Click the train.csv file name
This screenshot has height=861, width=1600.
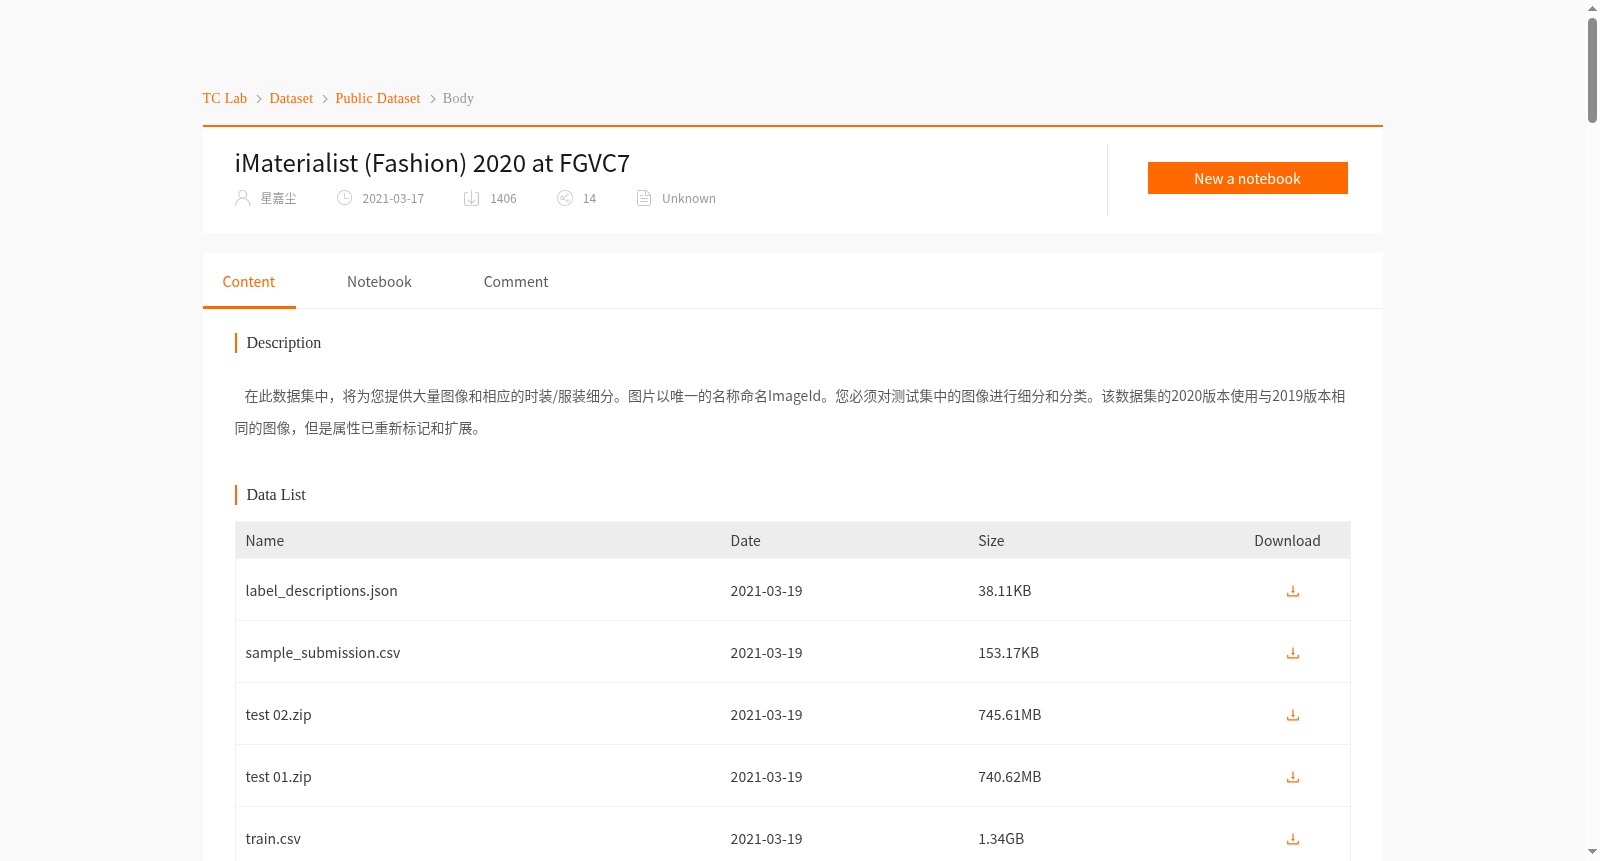click(x=273, y=839)
